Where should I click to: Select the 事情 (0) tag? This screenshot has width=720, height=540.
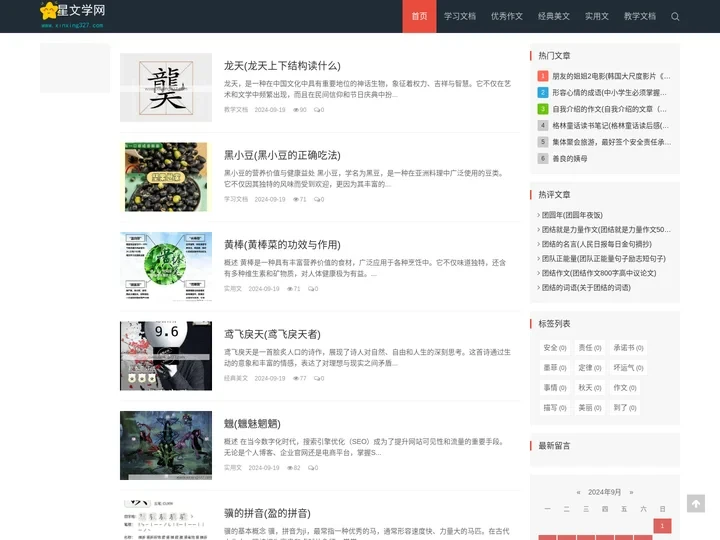(x=555, y=388)
